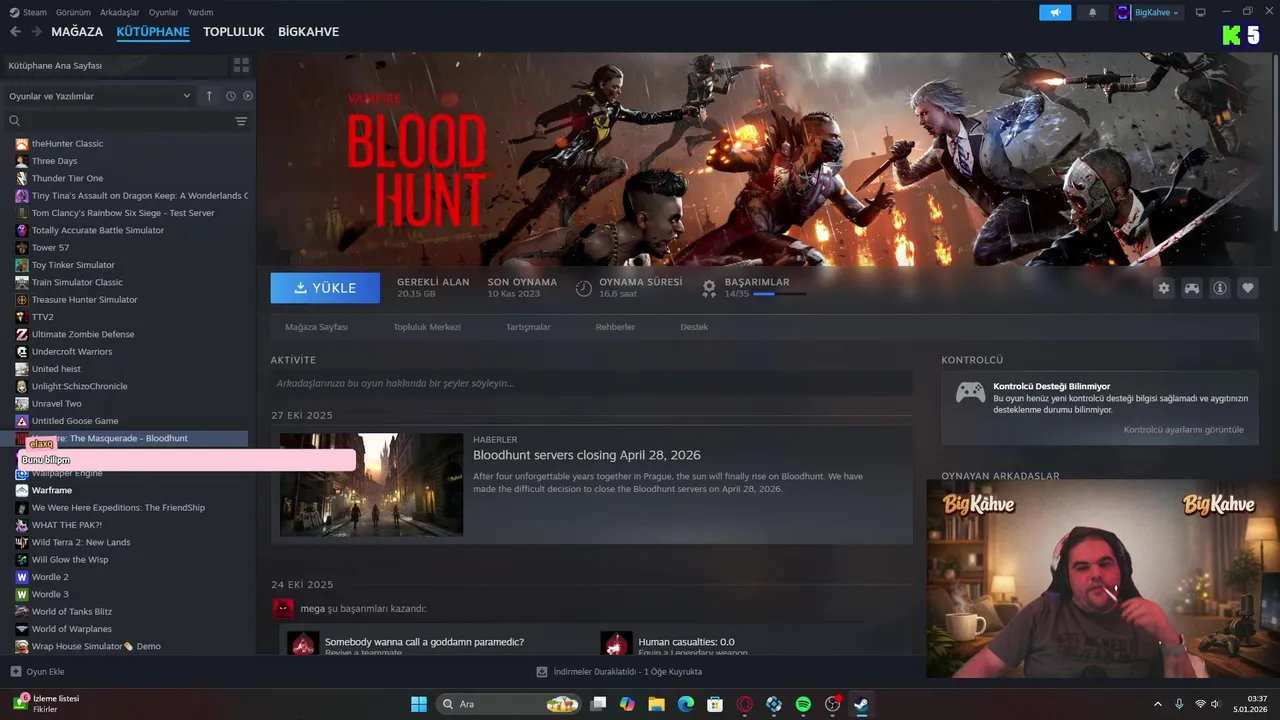Open Arkadaşlar menu
1280x720 pixels.
pyautogui.click(x=120, y=12)
